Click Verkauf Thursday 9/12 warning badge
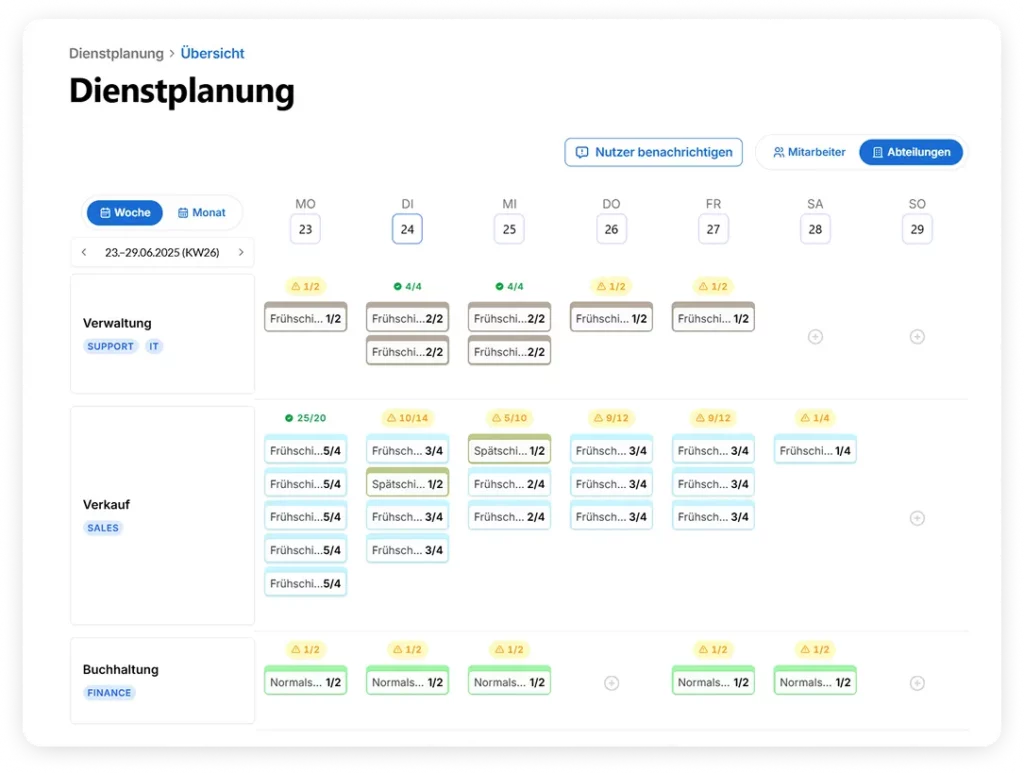The image size is (1024, 773). click(611, 418)
